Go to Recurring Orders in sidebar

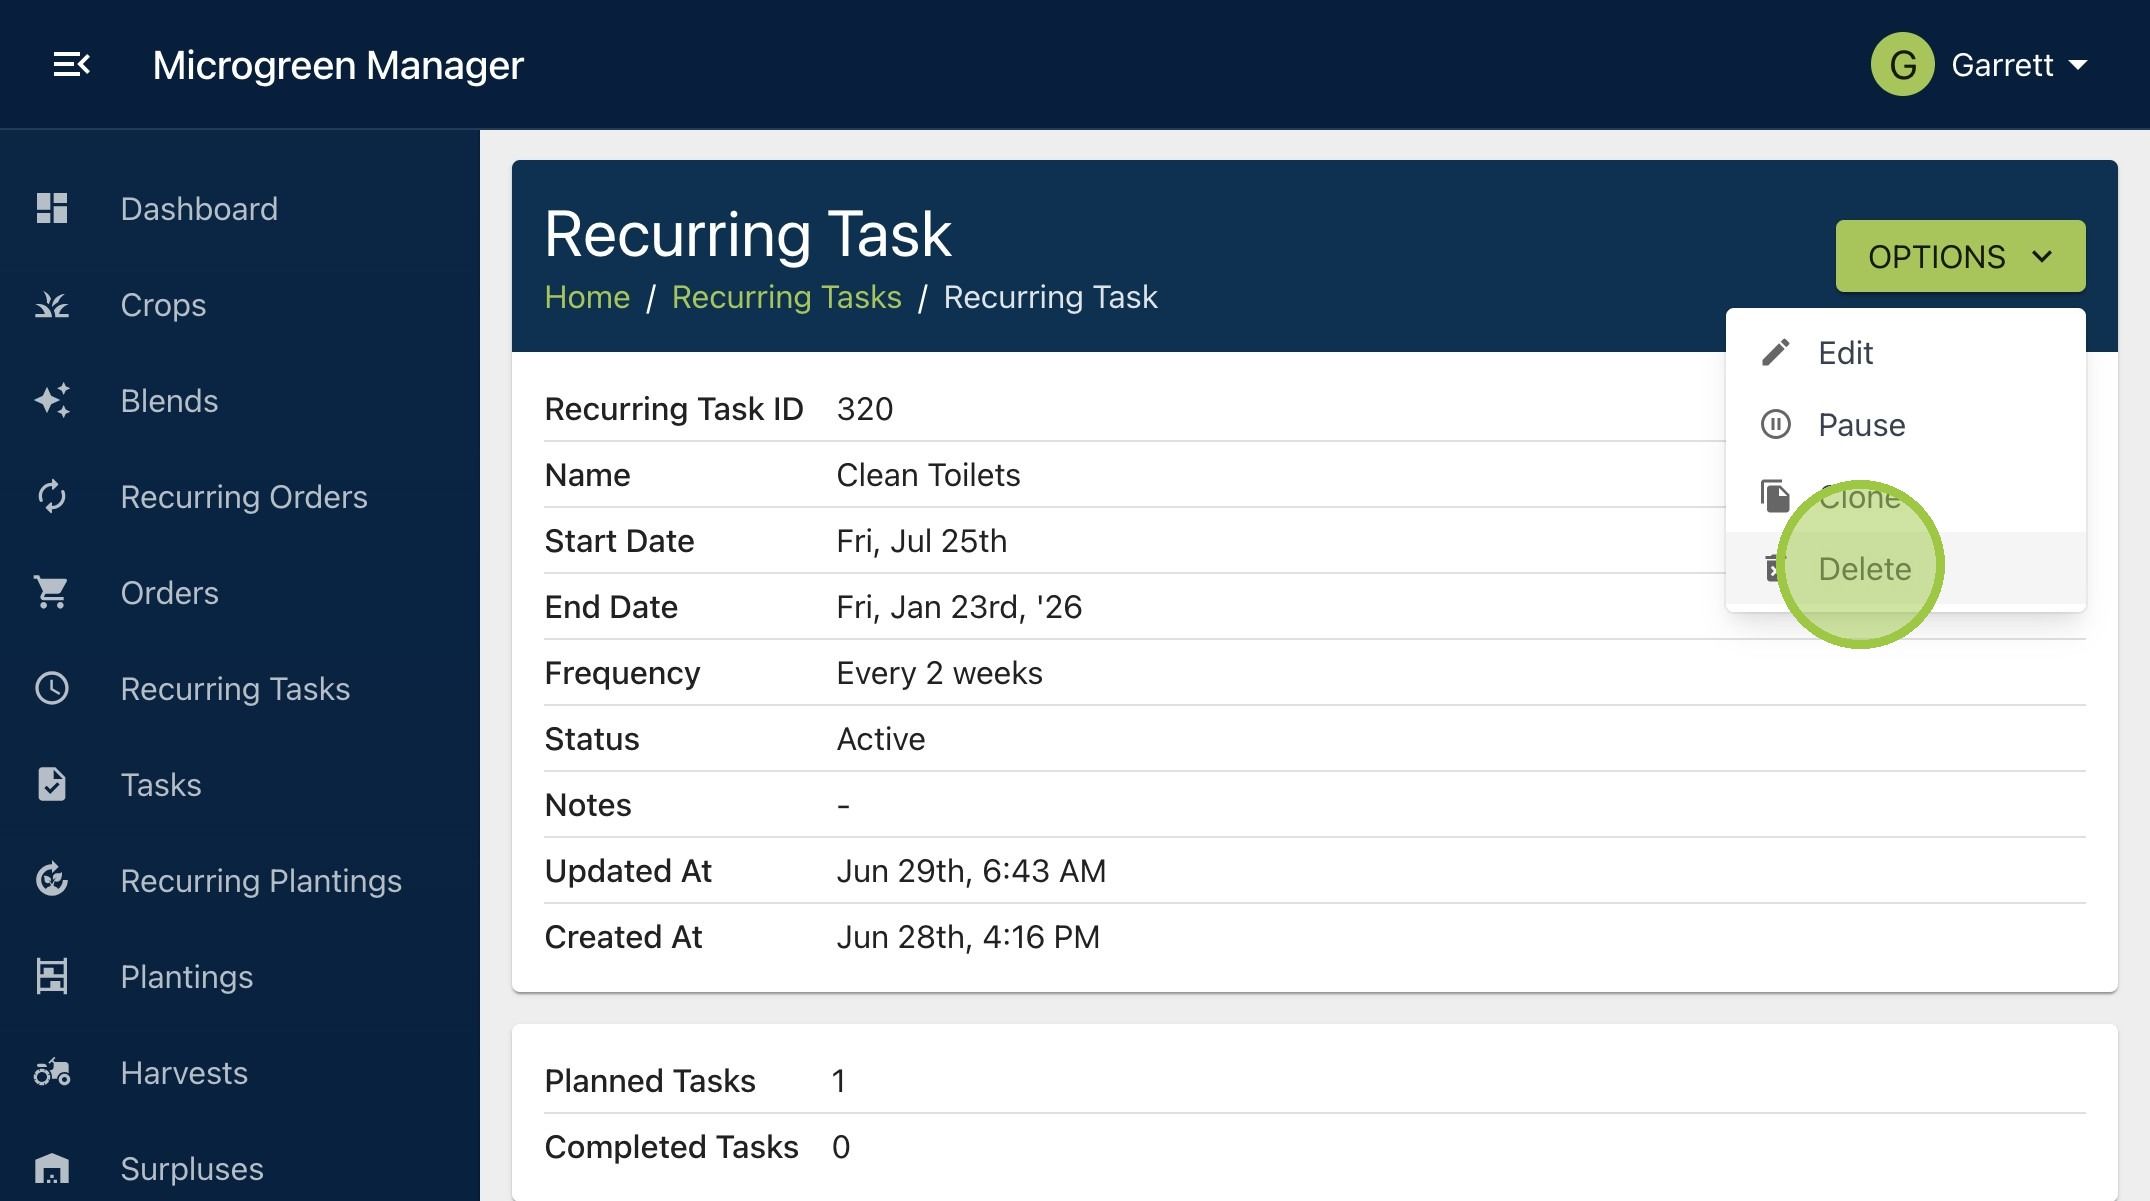coord(240,496)
